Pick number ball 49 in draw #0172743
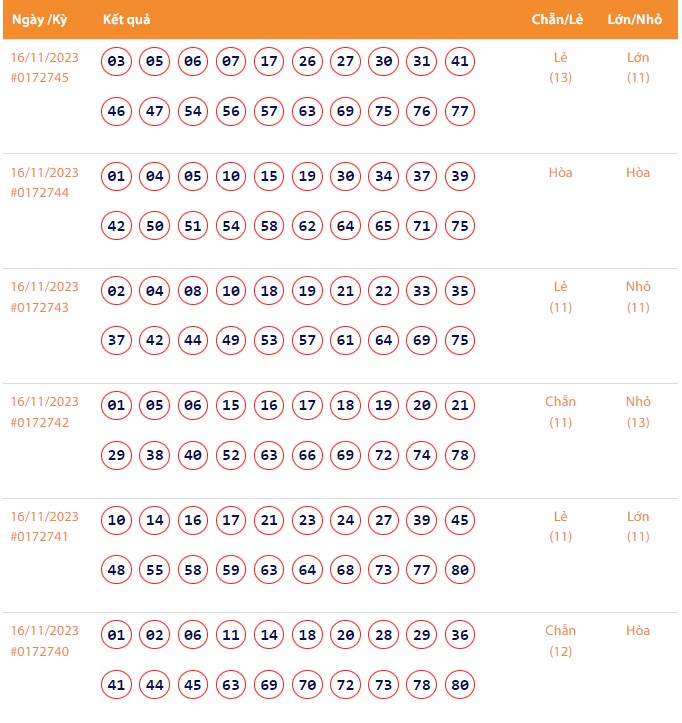Viewport: 682px width, 723px height. coord(231,341)
